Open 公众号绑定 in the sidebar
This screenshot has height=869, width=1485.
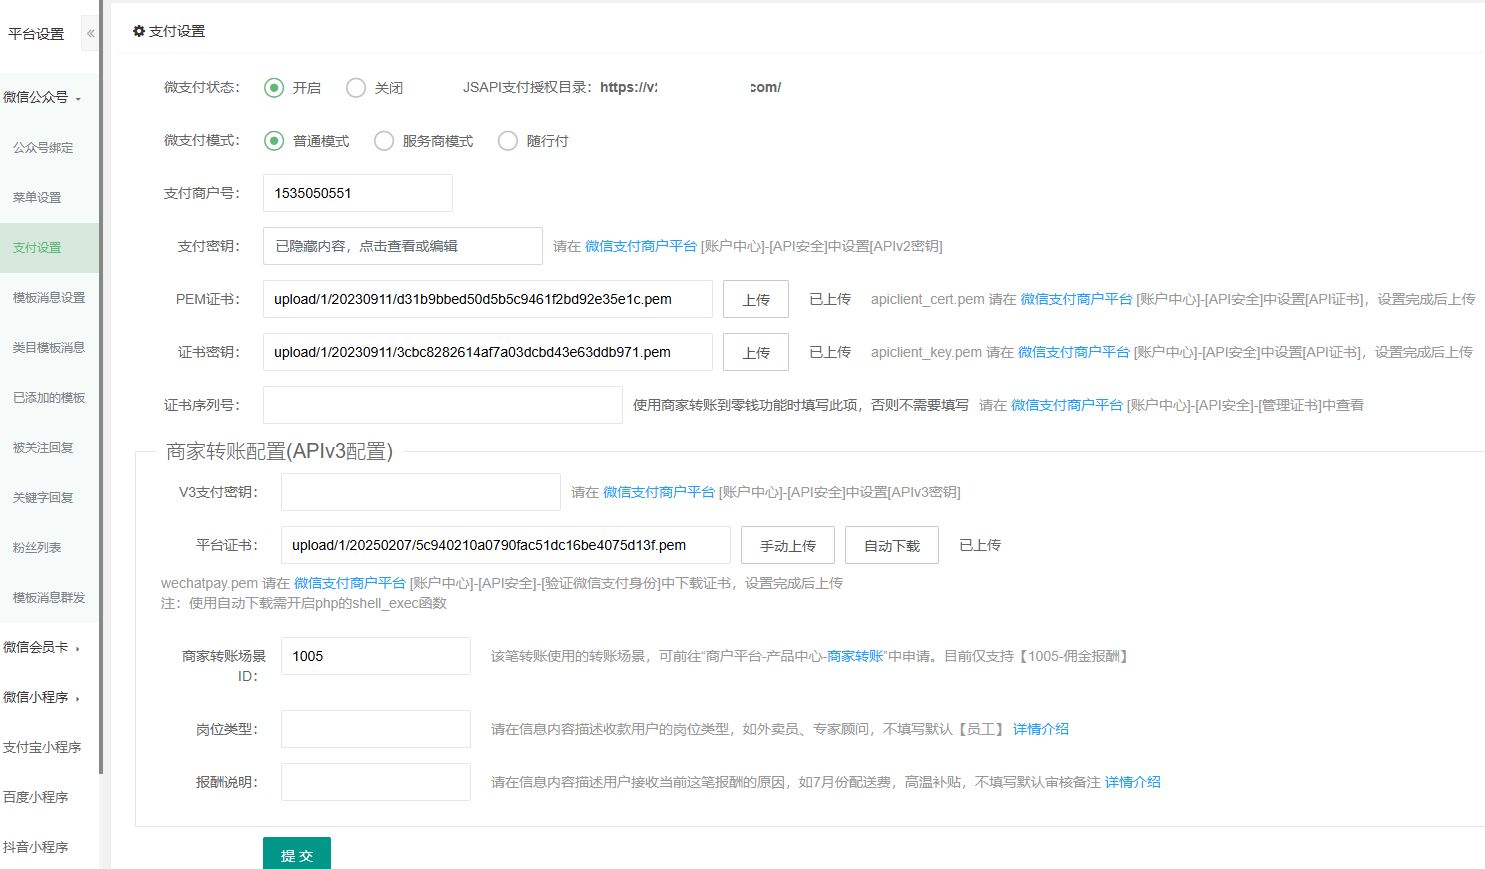[x=43, y=147]
